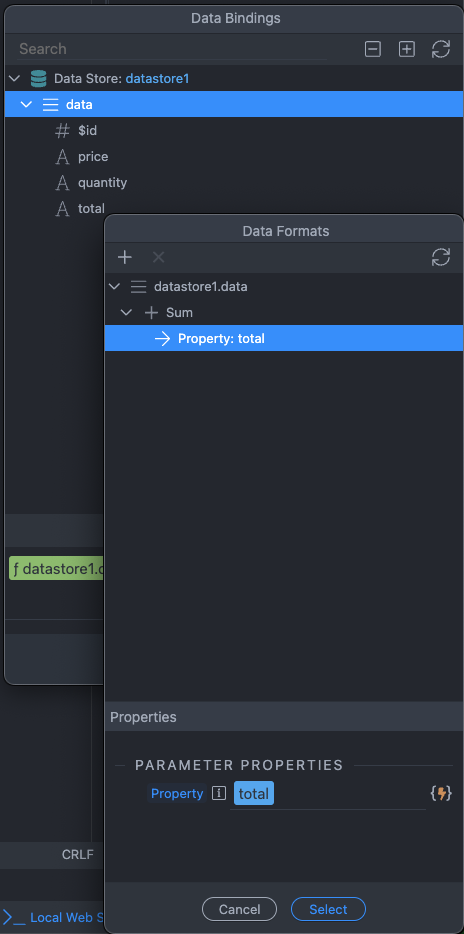The height and width of the screenshot is (934, 464).
Task: Collapse the datastore1.data formats node
Action: tap(114, 287)
